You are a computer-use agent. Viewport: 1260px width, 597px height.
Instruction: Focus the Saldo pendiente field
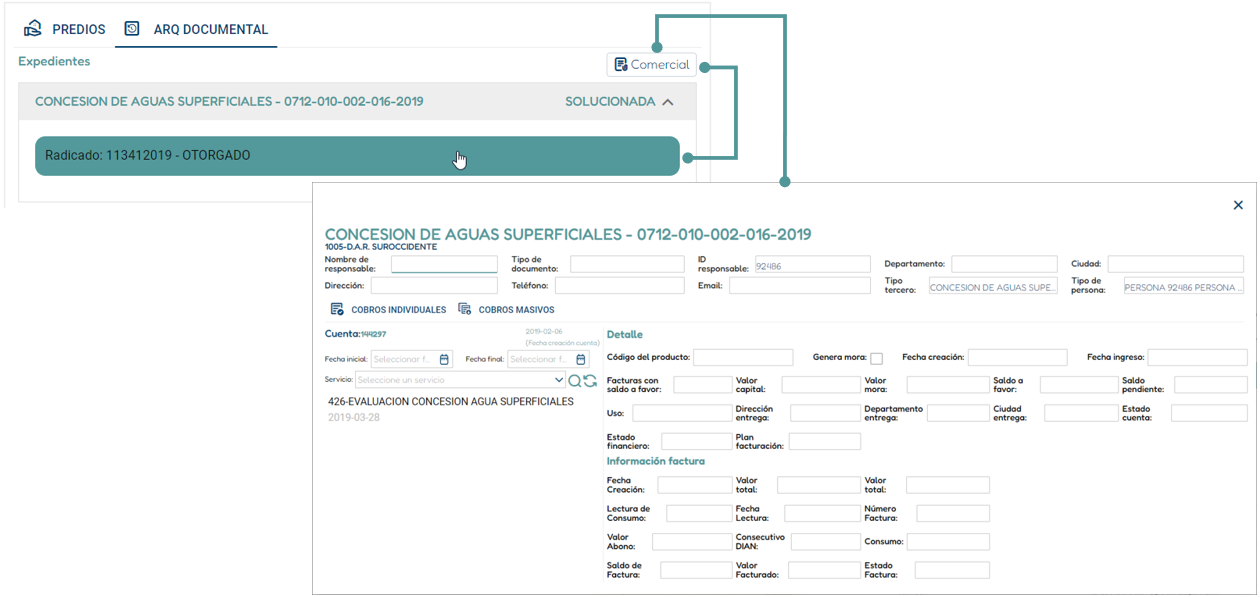(x=1211, y=385)
